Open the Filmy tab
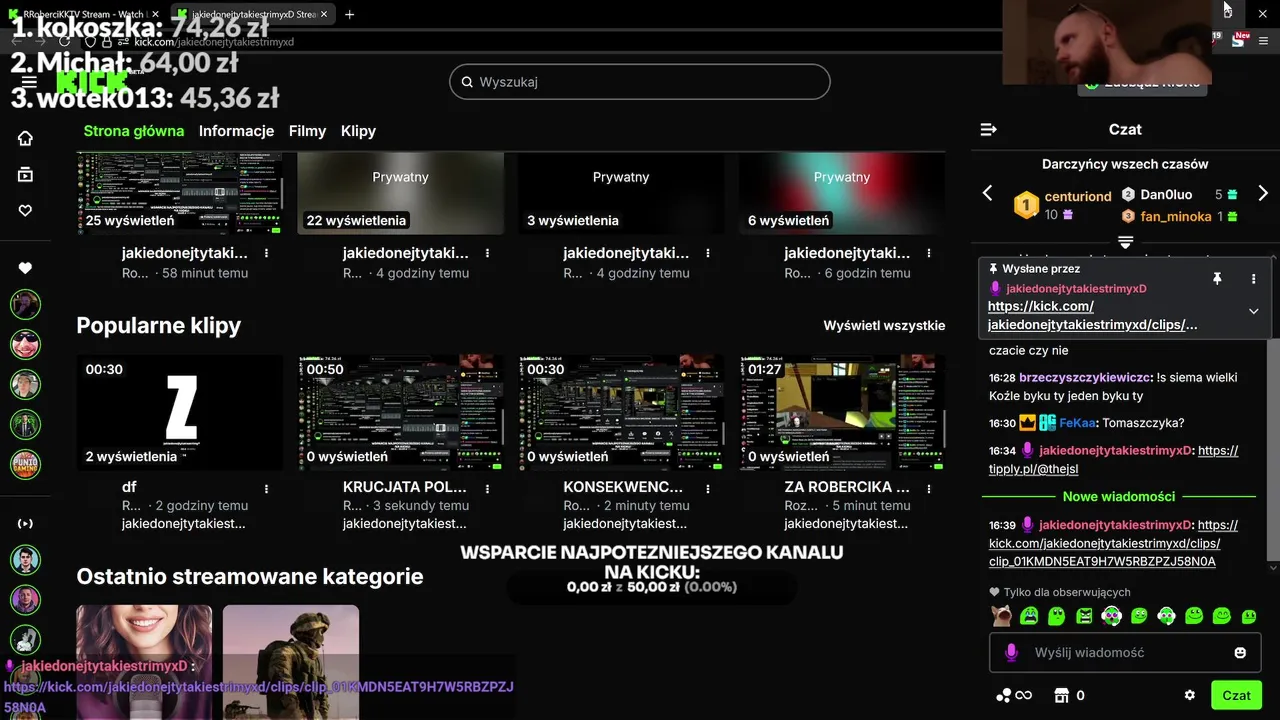Screen dimensions: 1280x720 pyautogui.click(x=307, y=131)
